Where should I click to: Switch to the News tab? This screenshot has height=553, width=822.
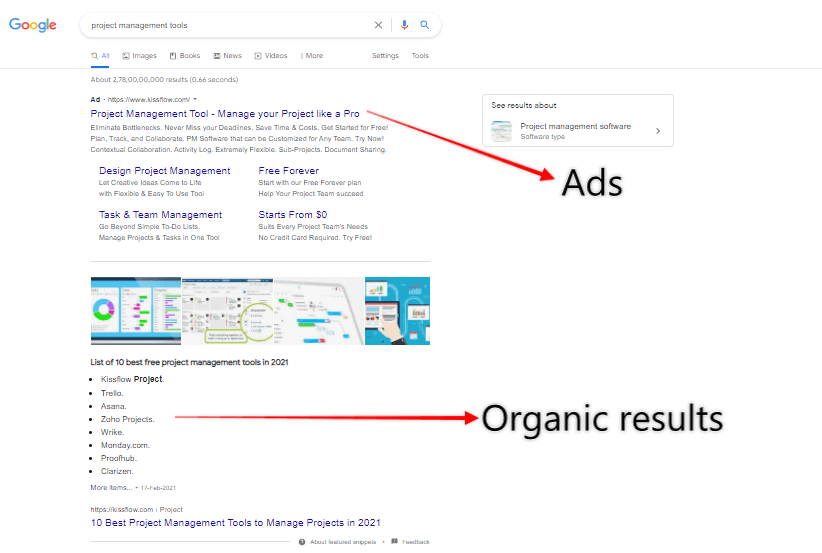pos(228,56)
